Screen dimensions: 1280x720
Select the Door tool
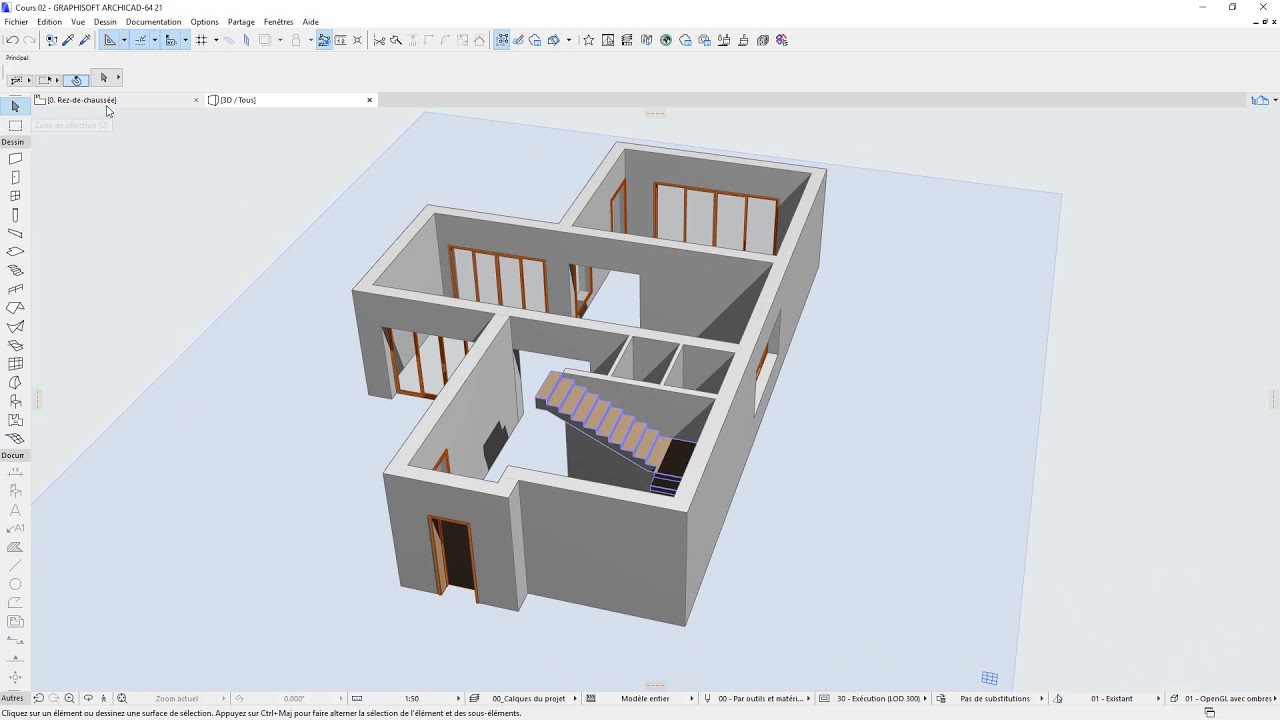coord(15,178)
